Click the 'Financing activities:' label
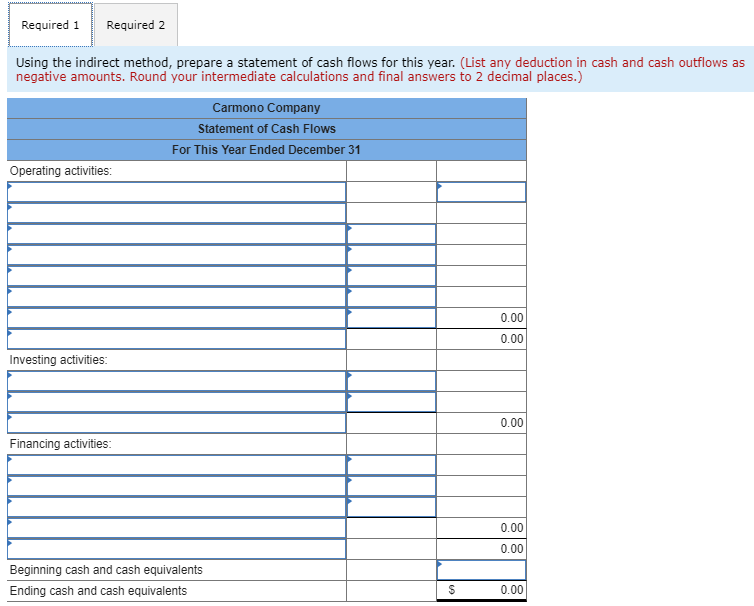This screenshot has height=606, width=754. point(61,444)
